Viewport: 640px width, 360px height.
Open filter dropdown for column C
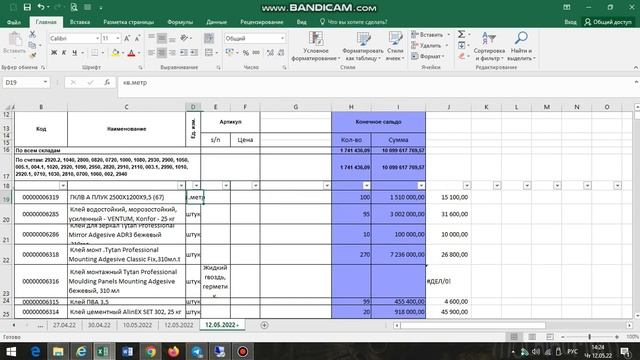pyautogui.click(x=181, y=186)
